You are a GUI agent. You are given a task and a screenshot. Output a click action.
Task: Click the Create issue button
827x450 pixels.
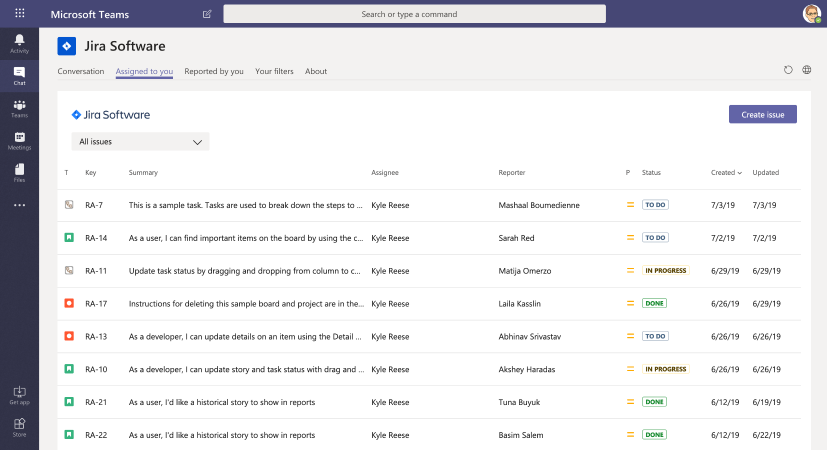[x=762, y=114]
